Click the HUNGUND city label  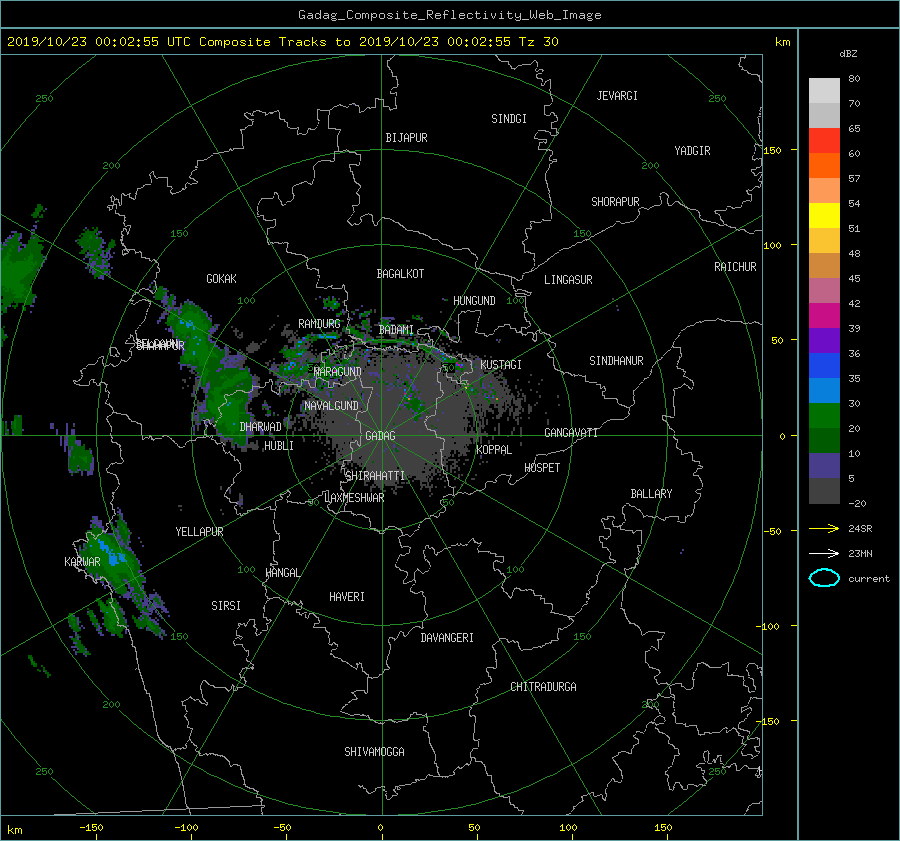click(x=474, y=300)
